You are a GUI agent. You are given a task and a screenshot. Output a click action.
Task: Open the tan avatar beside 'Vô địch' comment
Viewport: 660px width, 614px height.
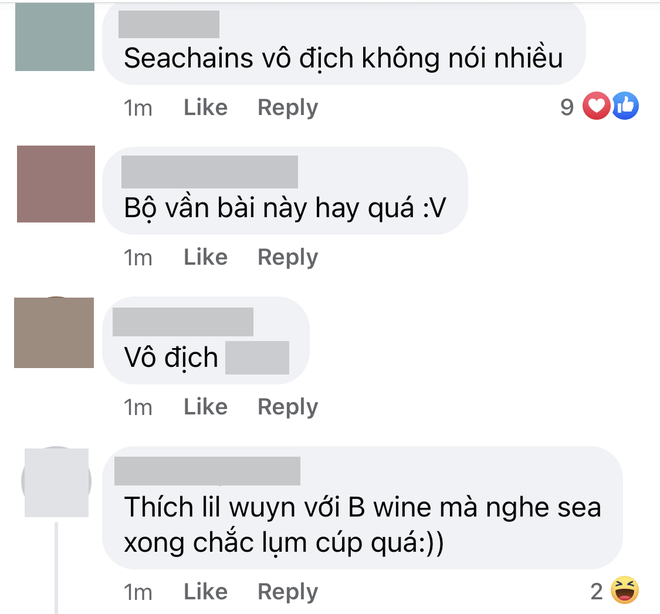pos(54,332)
